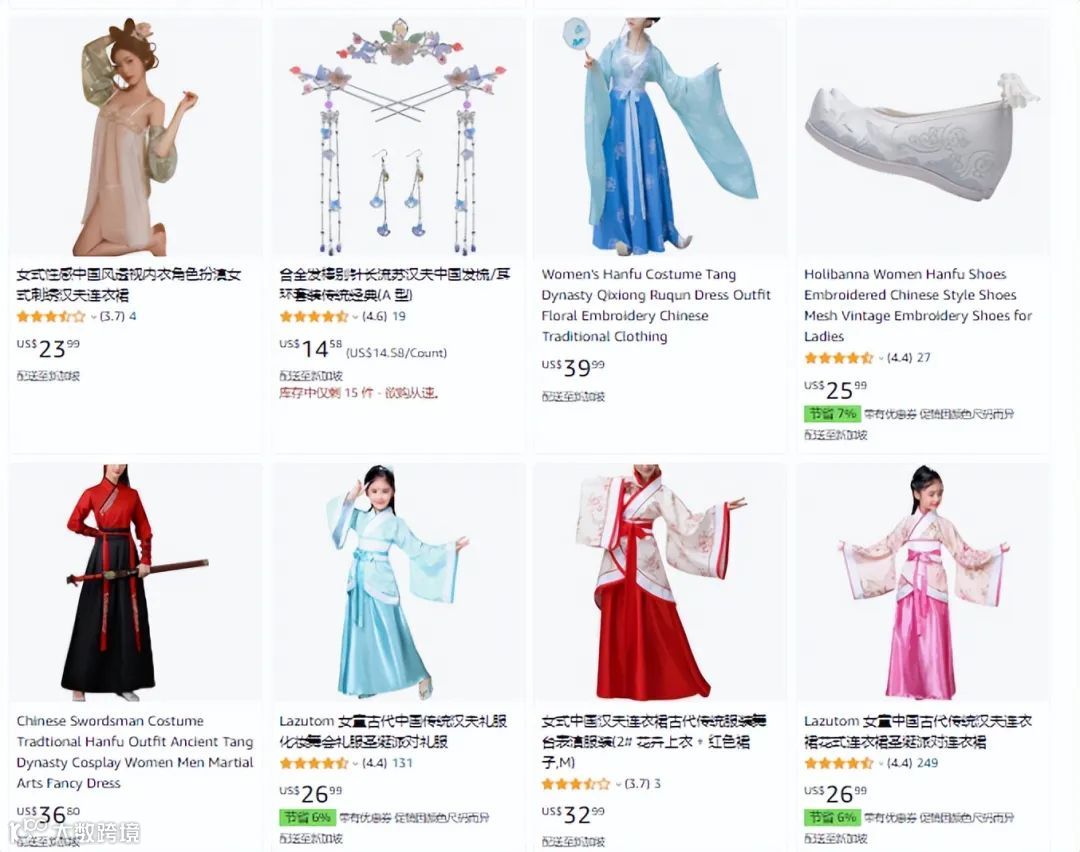Open the red and black swordsman costume image
Image resolution: width=1080 pixels, height=852 pixels.
click(135, 583)
